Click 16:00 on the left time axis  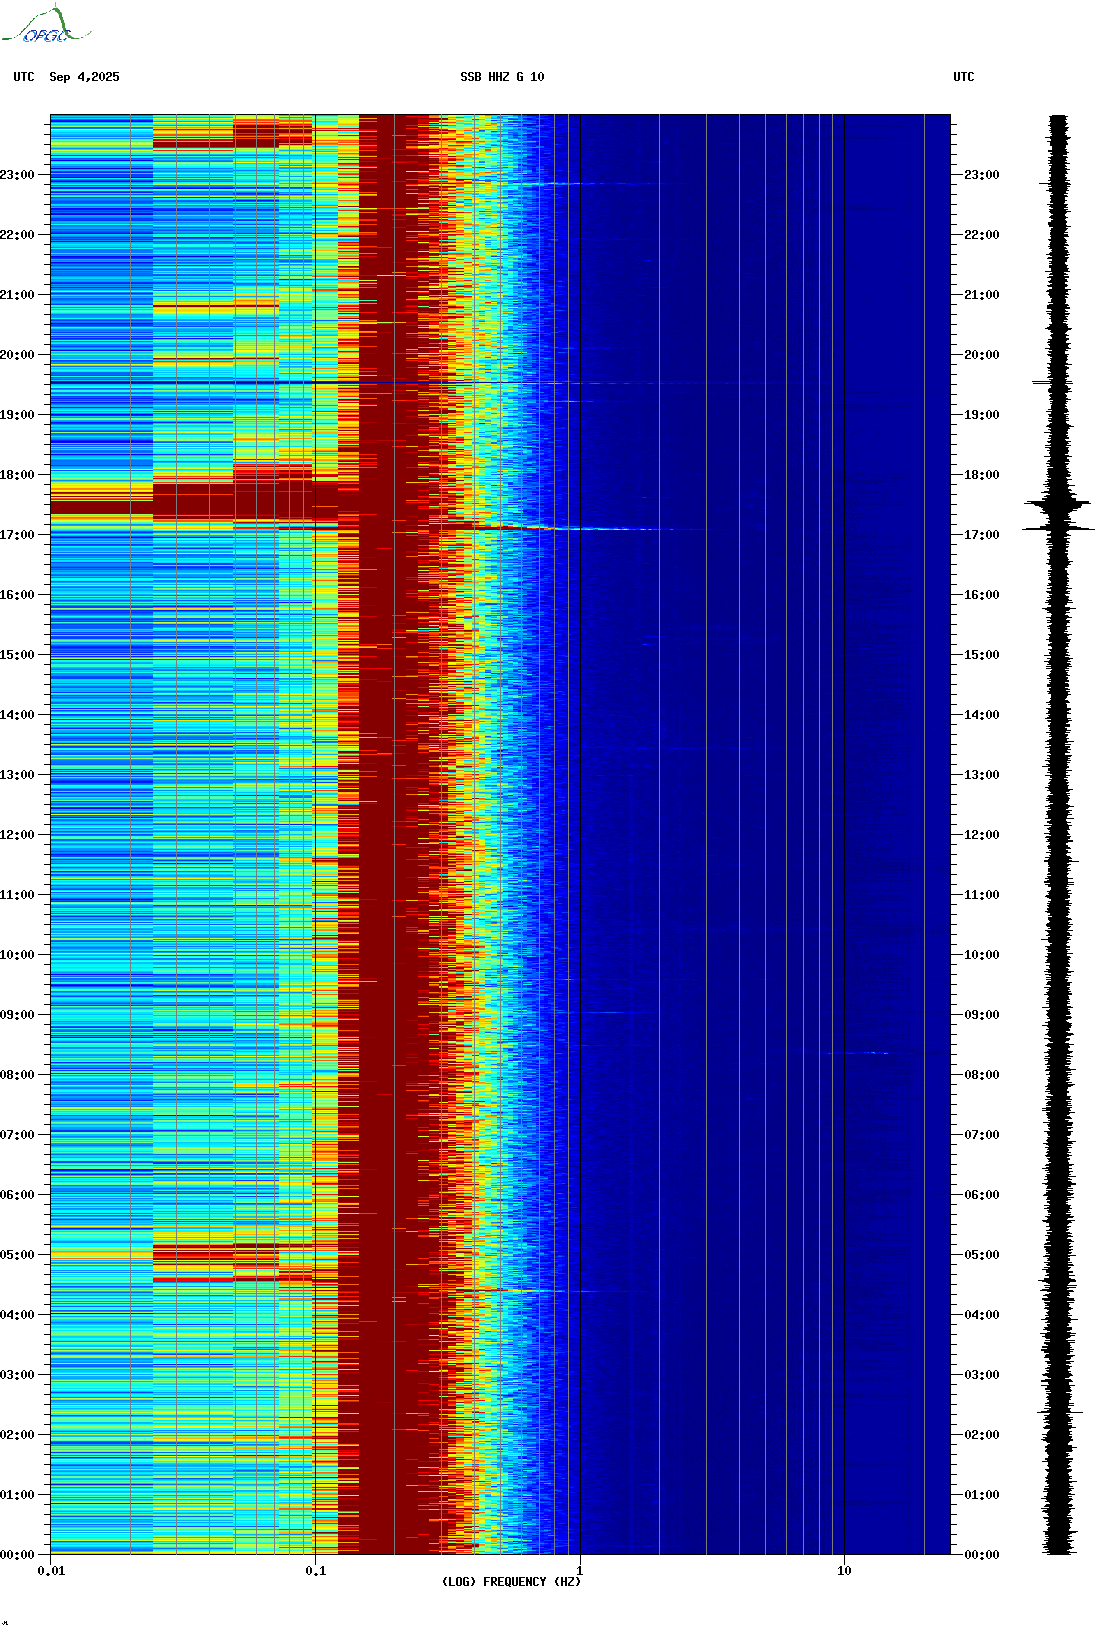click(17, 595)
